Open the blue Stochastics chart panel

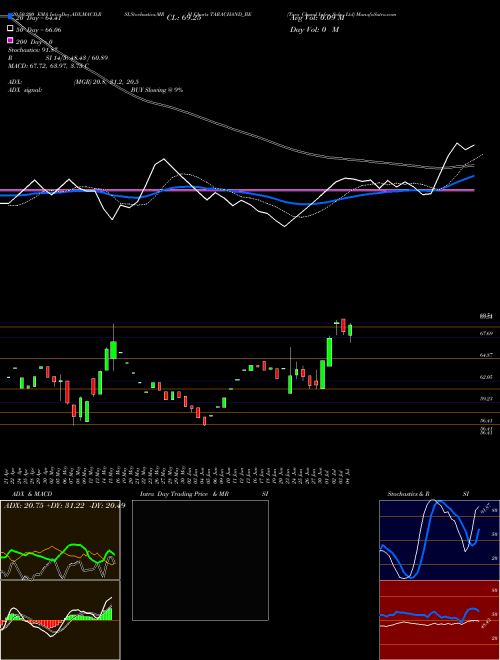click(x=439, y=540)
